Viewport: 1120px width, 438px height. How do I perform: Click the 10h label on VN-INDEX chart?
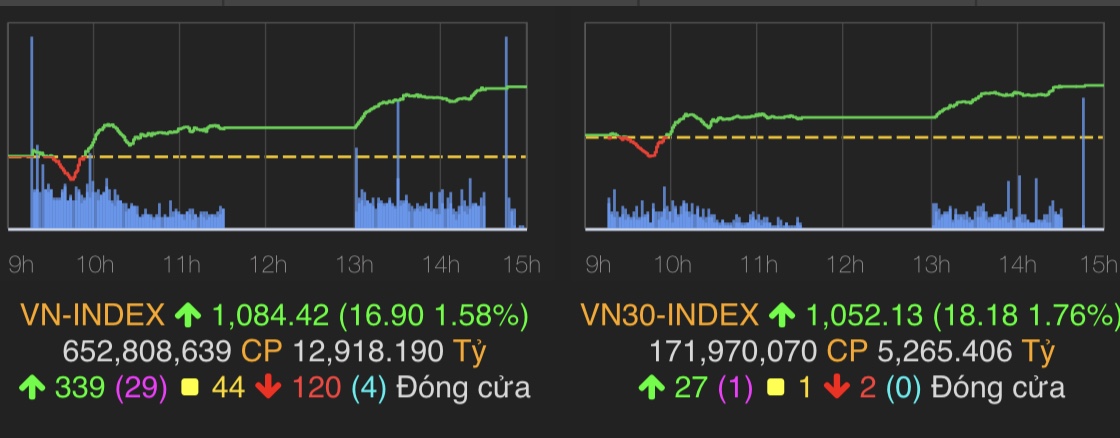pyautogui.click(x=95, y=266)
